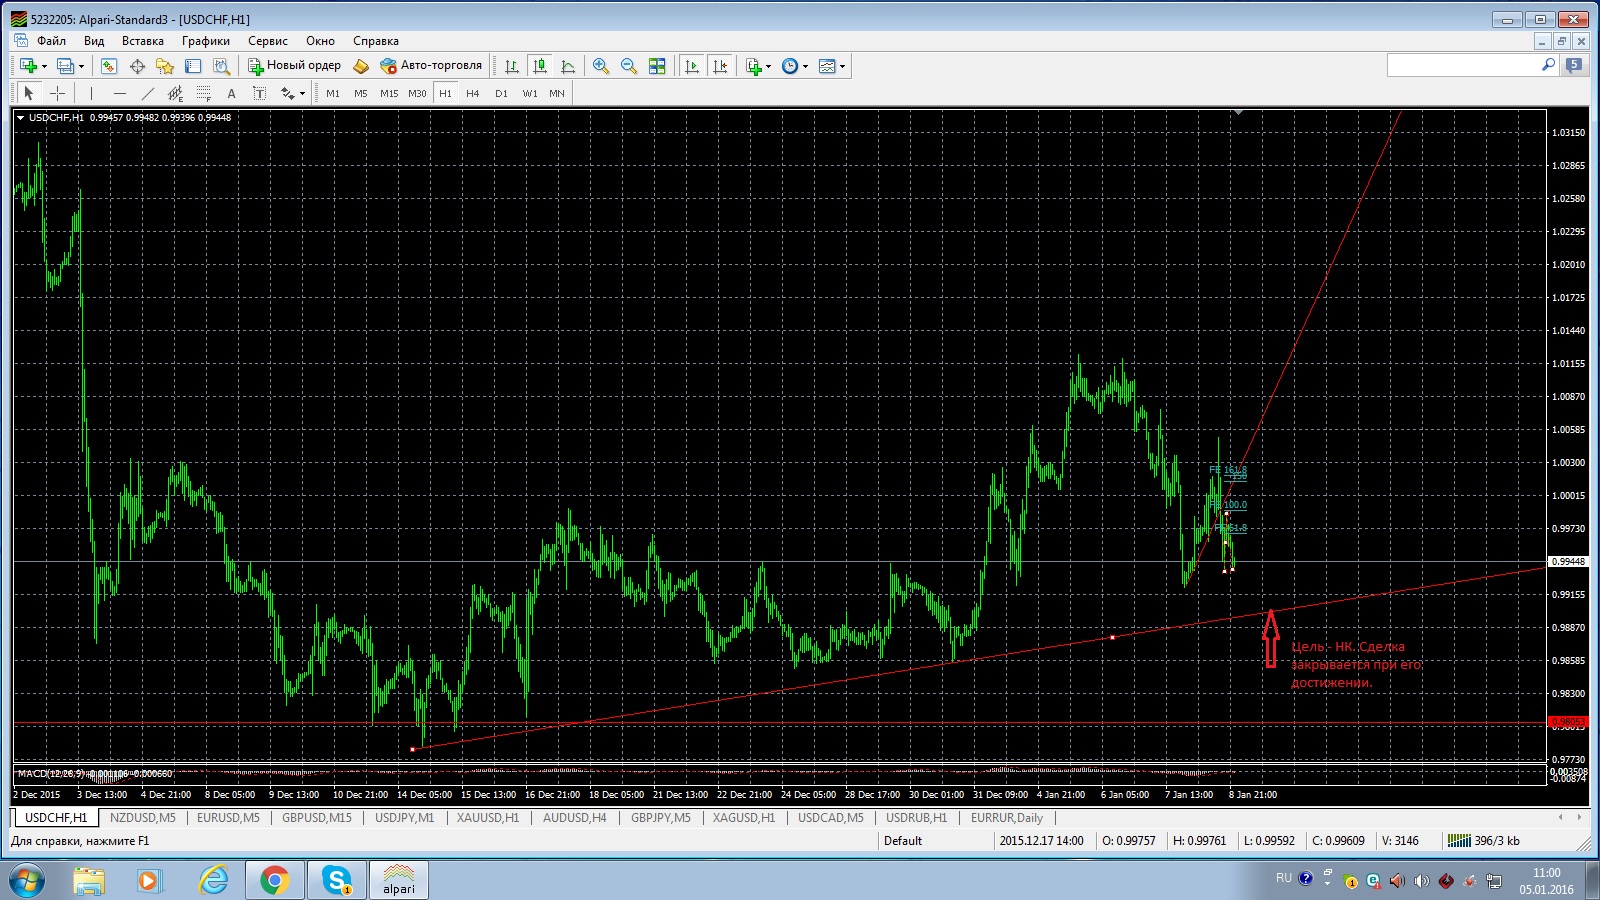Open Google Chrome from the taskbar

click(x=274, y=880)
